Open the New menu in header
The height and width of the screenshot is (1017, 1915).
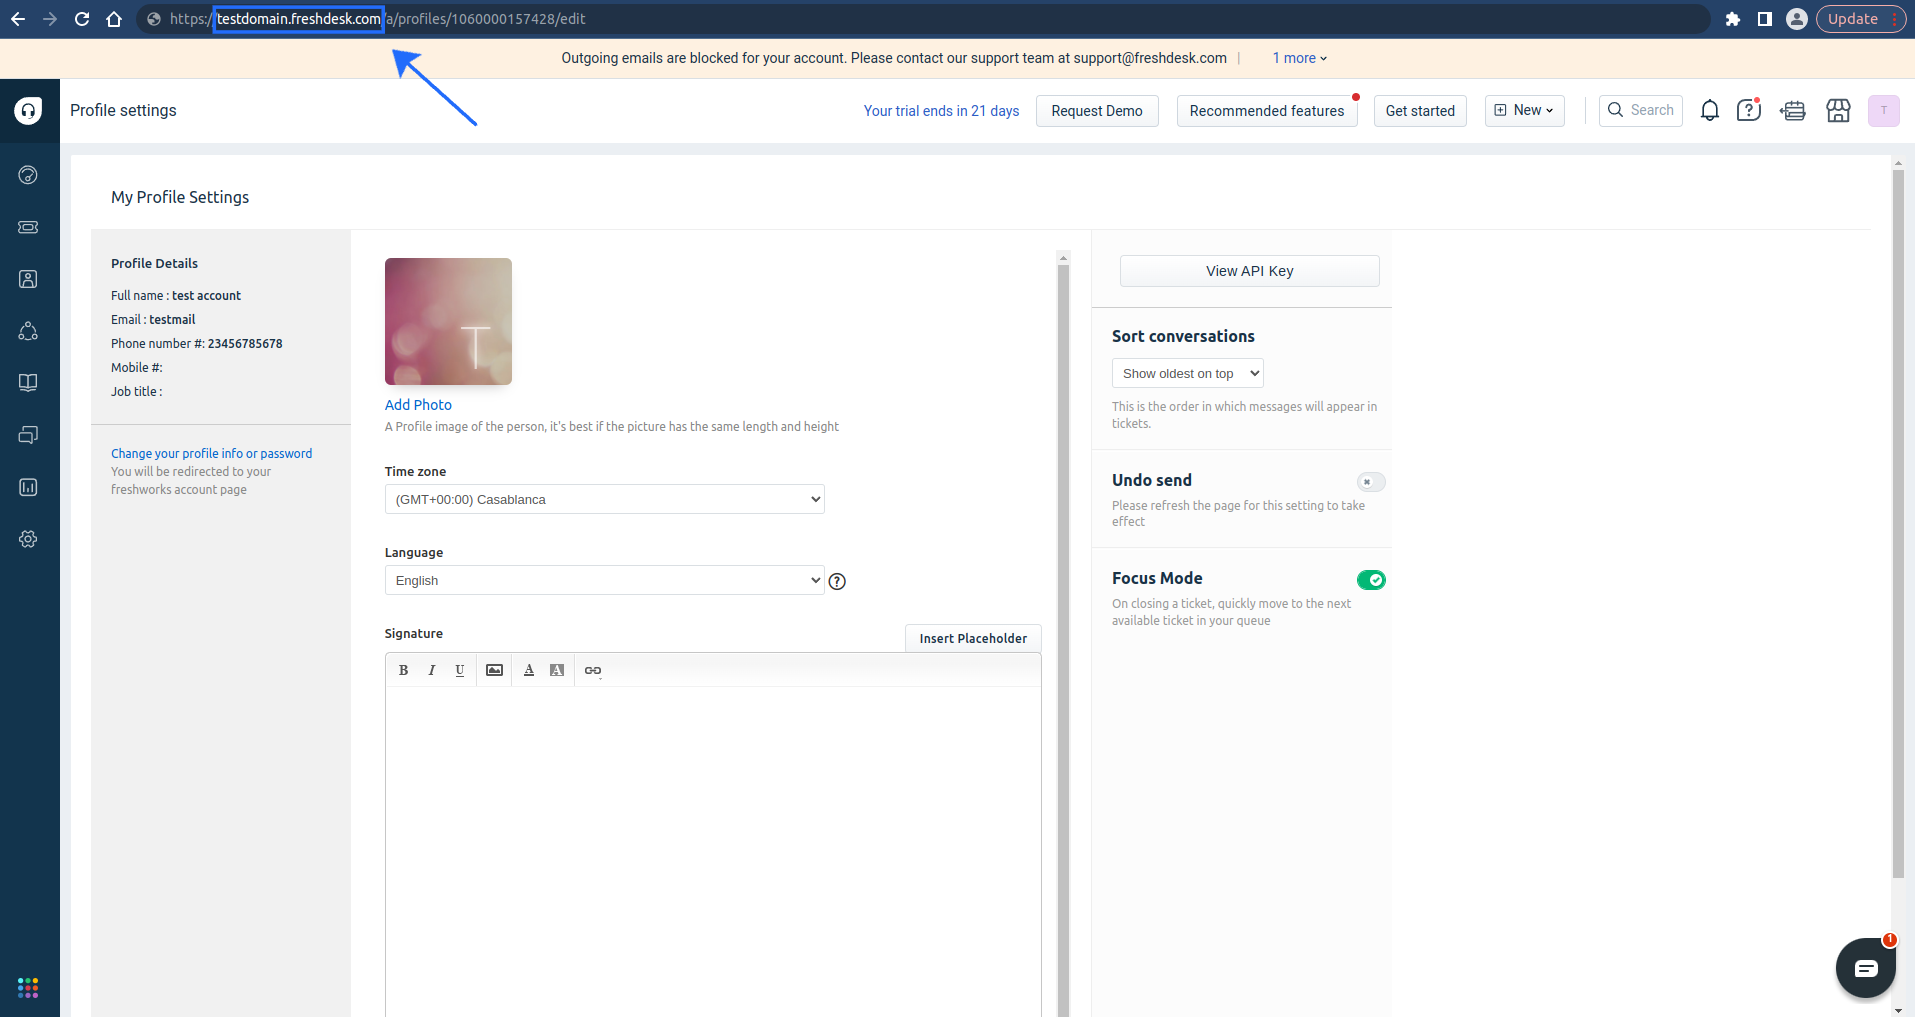tap(1524, 111)
